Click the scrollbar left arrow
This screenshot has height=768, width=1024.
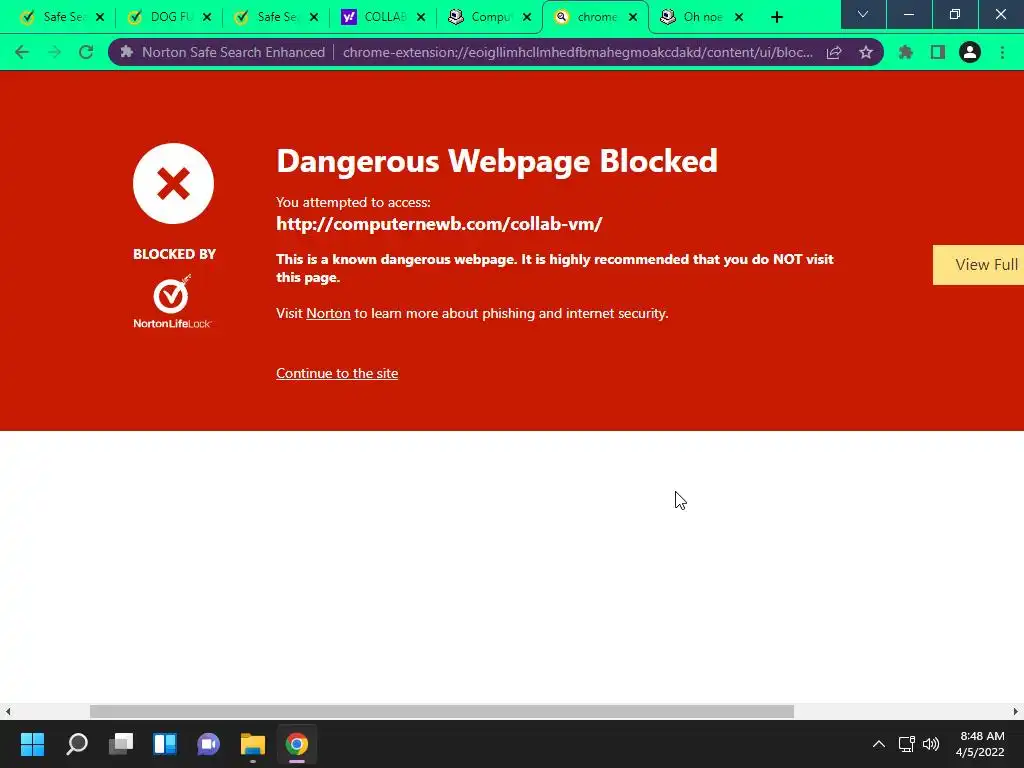(x=8, y=711)
